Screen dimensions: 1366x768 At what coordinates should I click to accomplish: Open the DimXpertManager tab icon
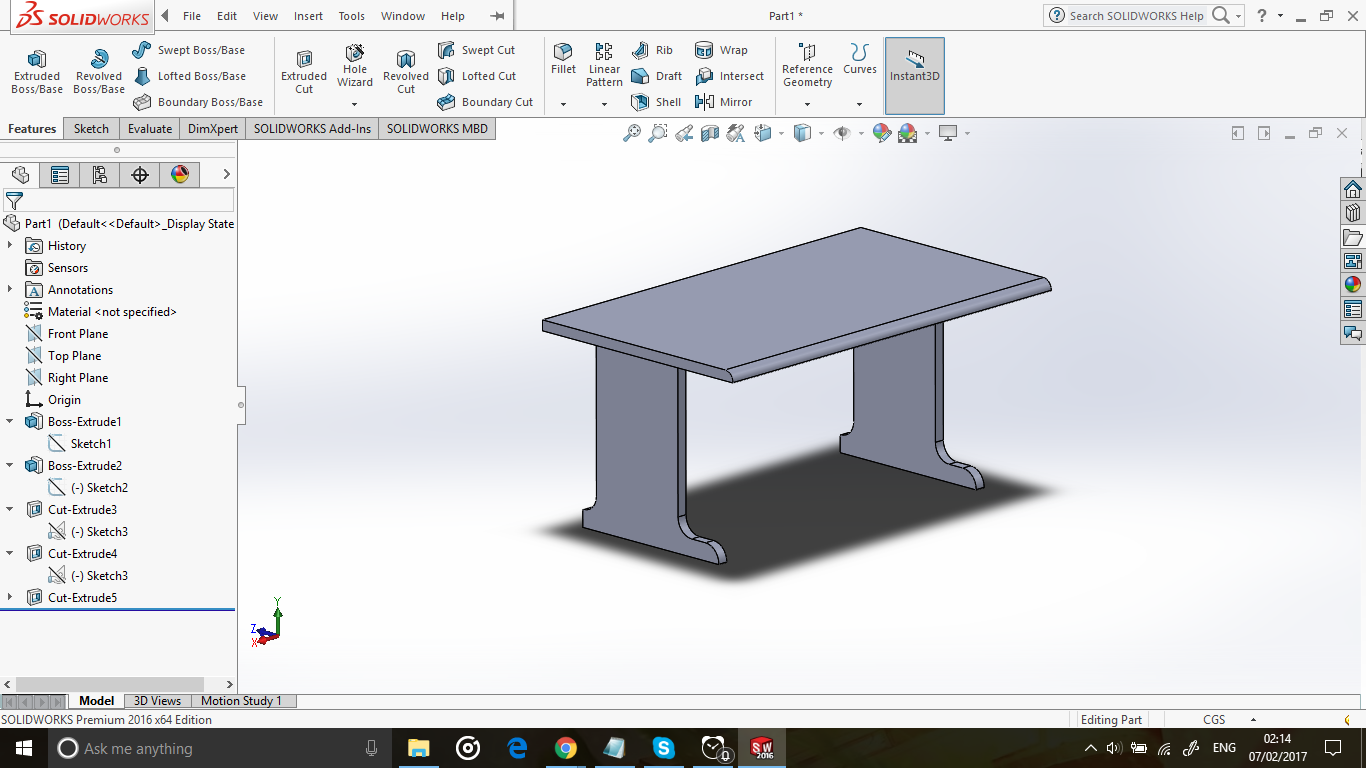click(140, 175)
